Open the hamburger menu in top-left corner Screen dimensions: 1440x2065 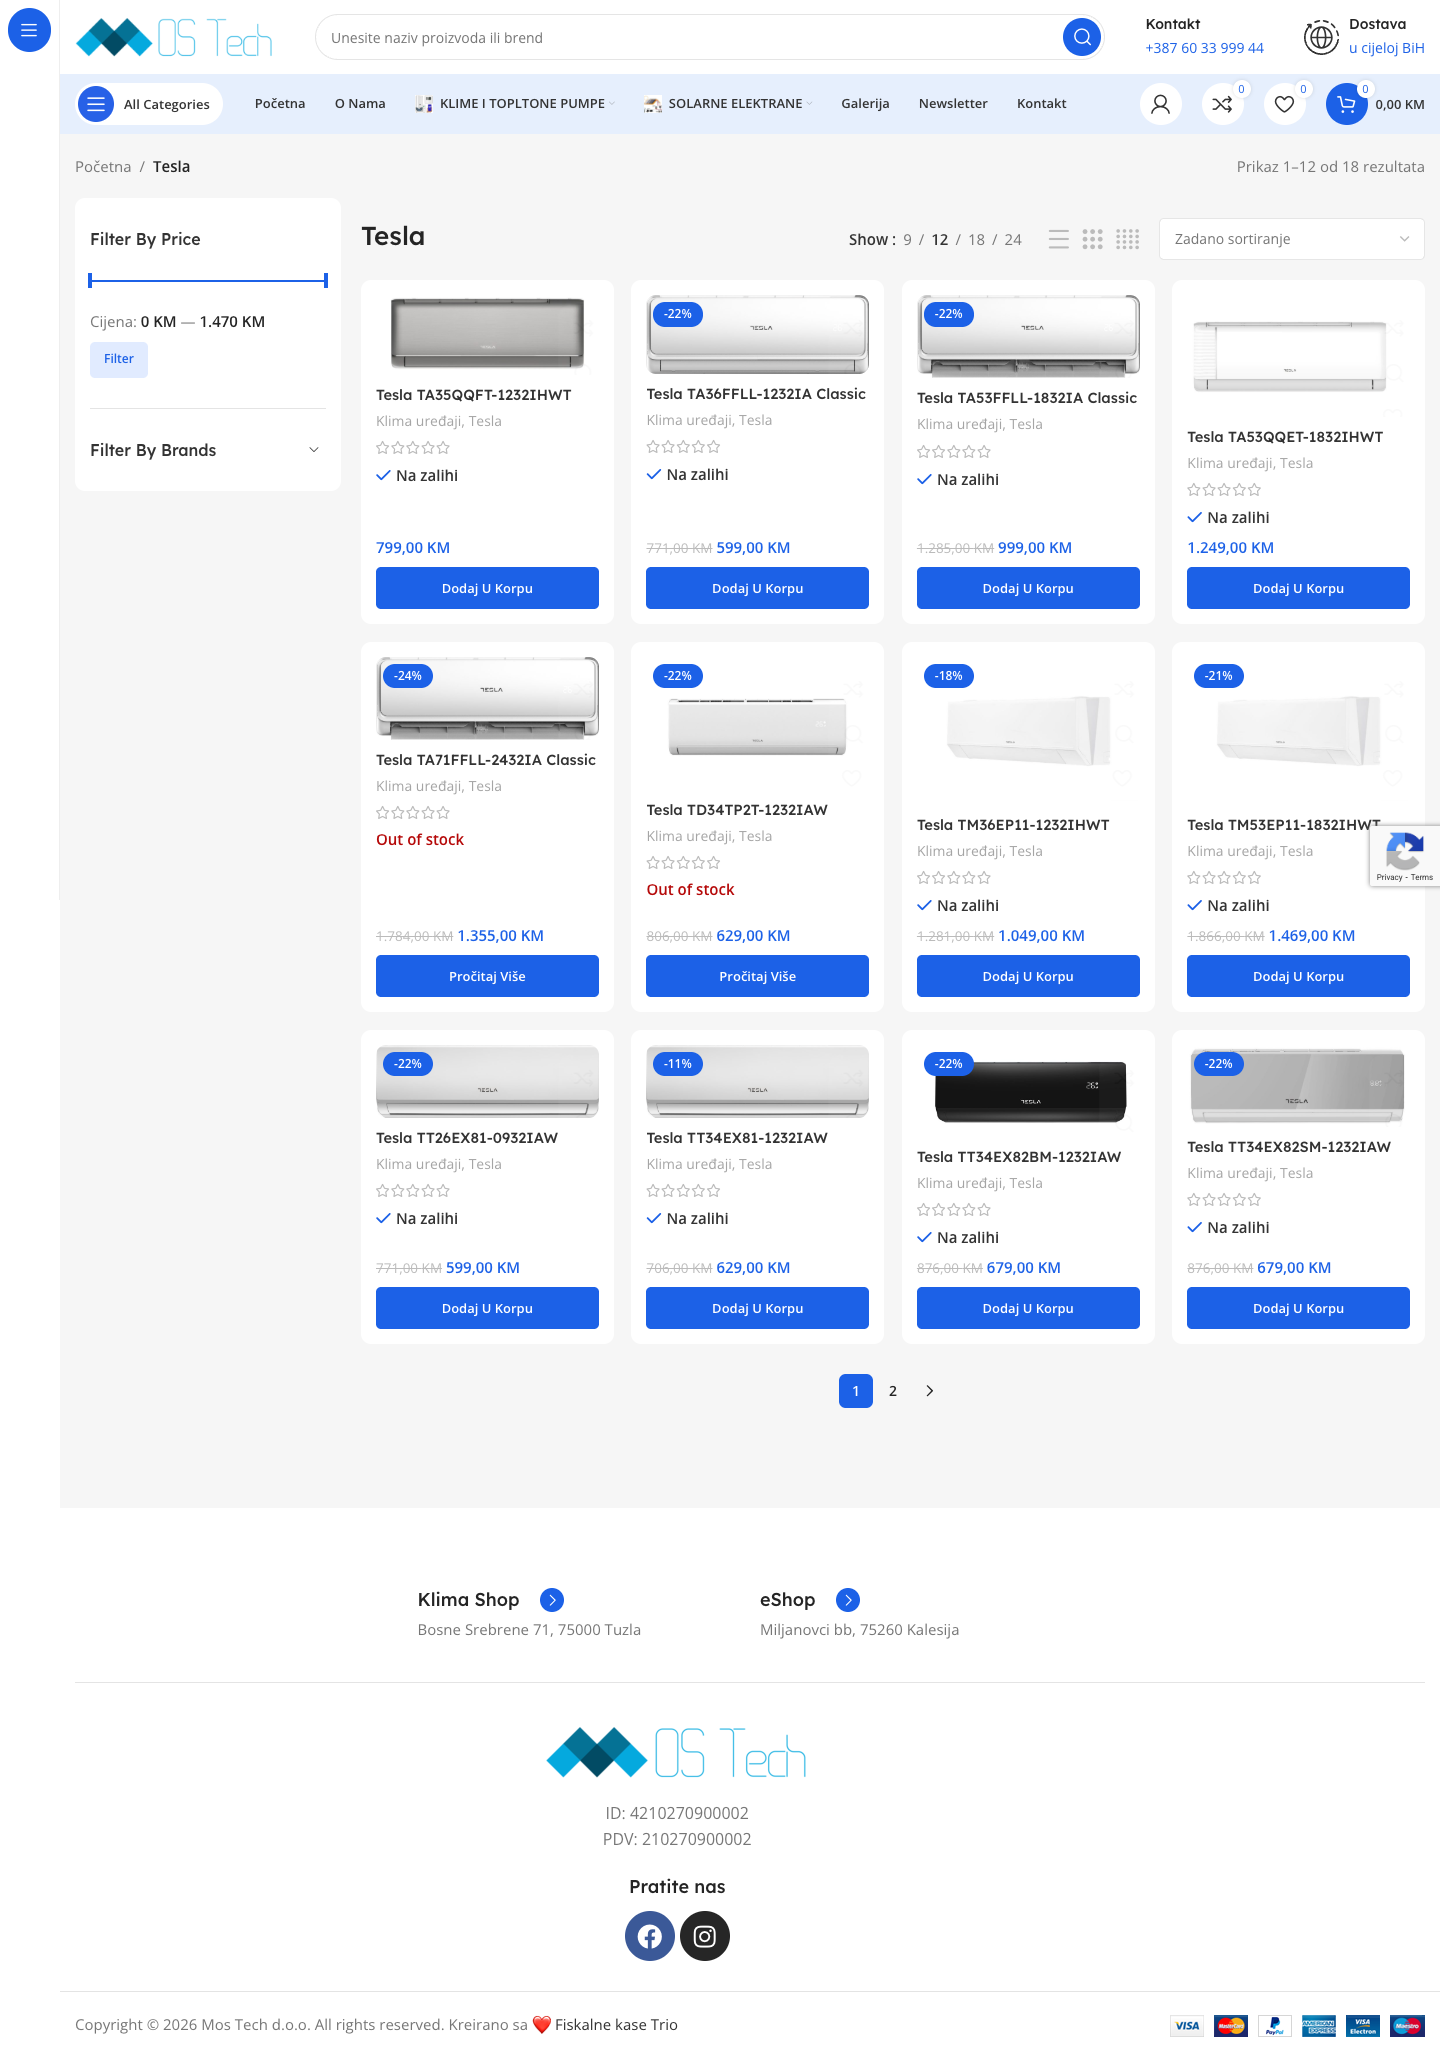[29, 30]
